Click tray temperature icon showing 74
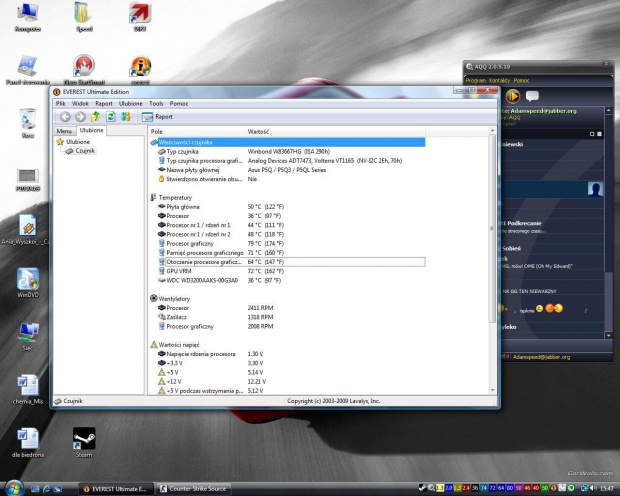620x496 pixels. [484, 488]
